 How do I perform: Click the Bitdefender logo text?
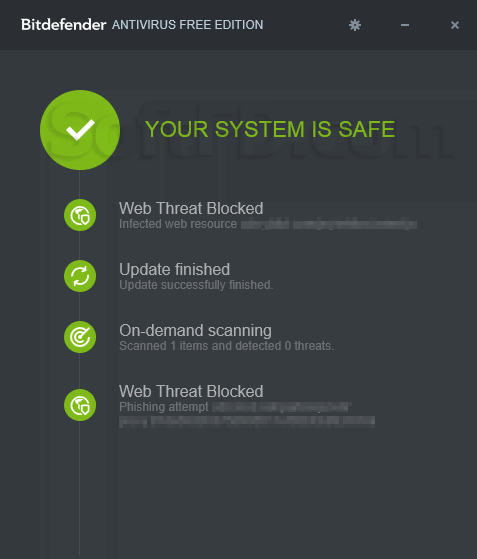pos(63,25)
